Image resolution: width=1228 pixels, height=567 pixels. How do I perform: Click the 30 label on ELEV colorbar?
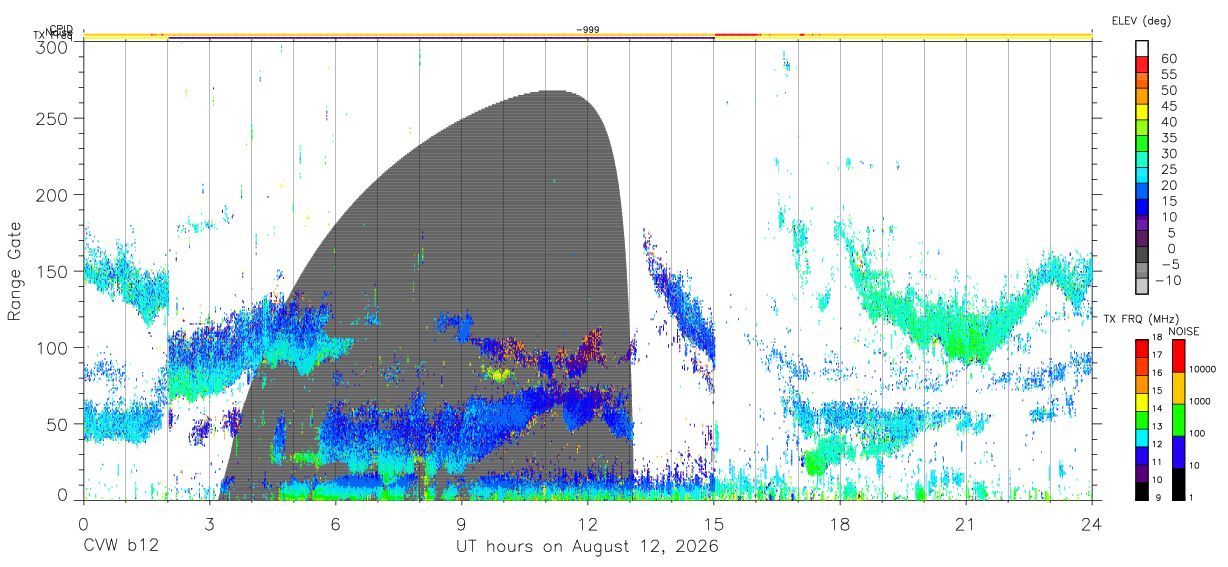(x=1168, y=154)
